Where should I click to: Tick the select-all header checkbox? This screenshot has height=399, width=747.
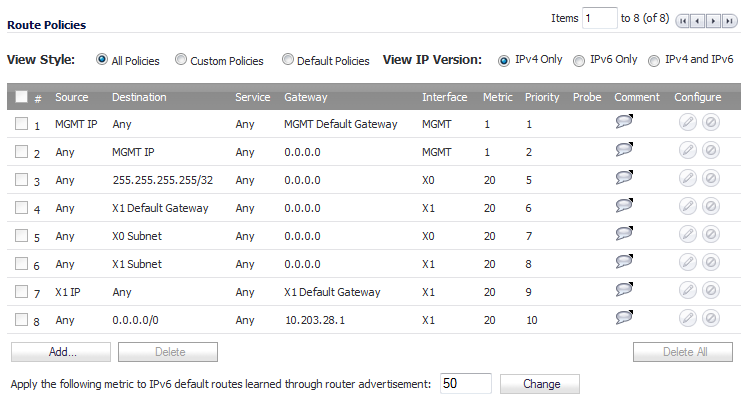21,97
